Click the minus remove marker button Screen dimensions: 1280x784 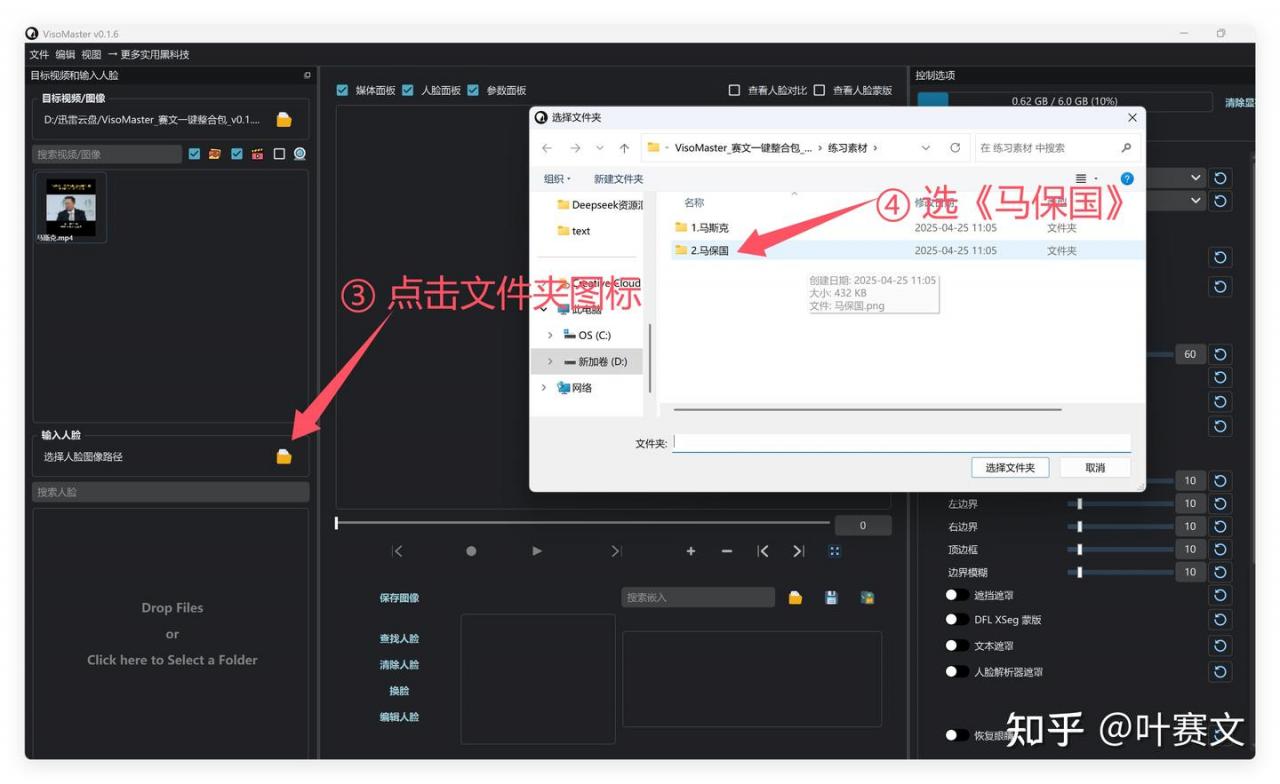[x=727, y=551]
